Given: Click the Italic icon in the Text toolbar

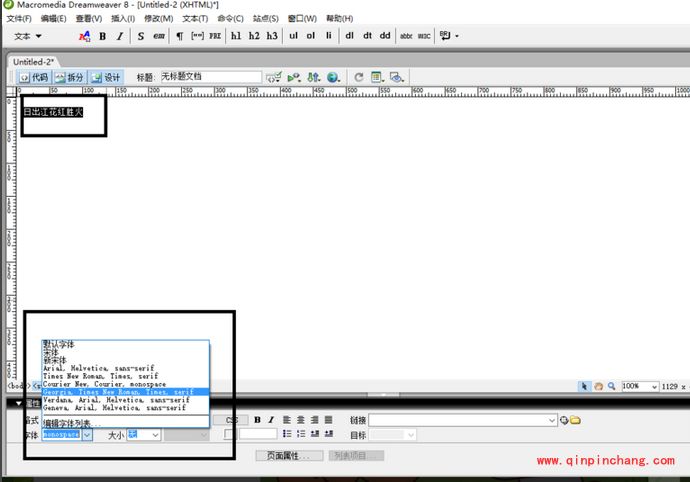Looking at the screenshot, I should 120,36.
